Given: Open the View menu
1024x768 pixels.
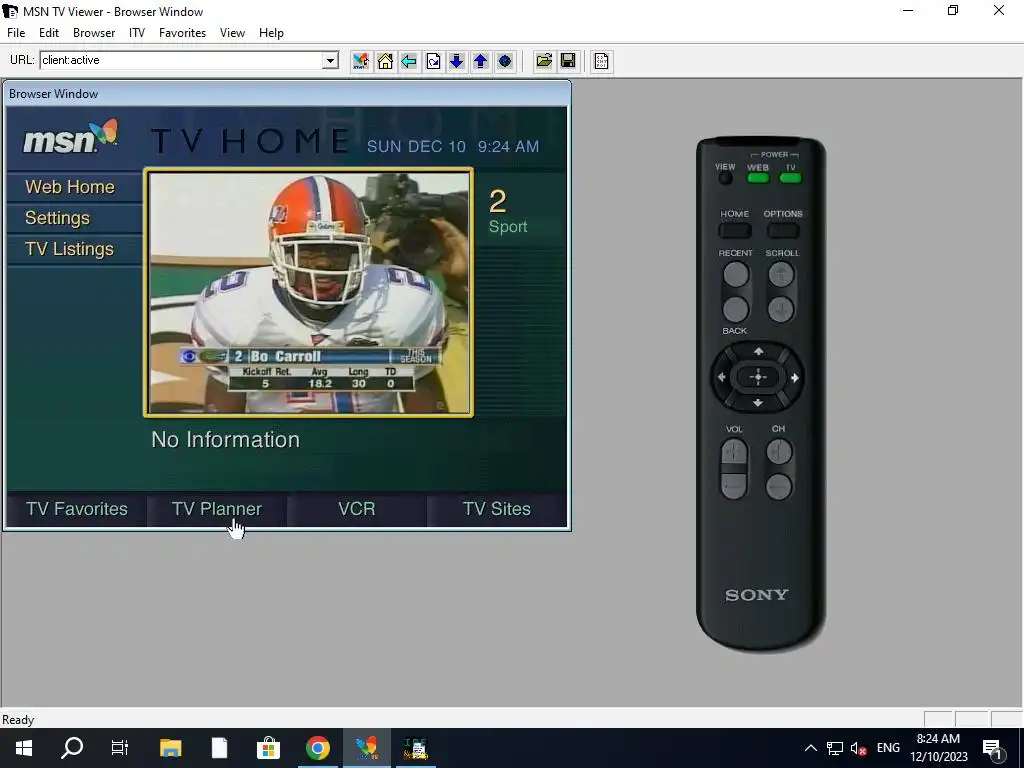Looking at the screenshot, I should pos(232,33).
